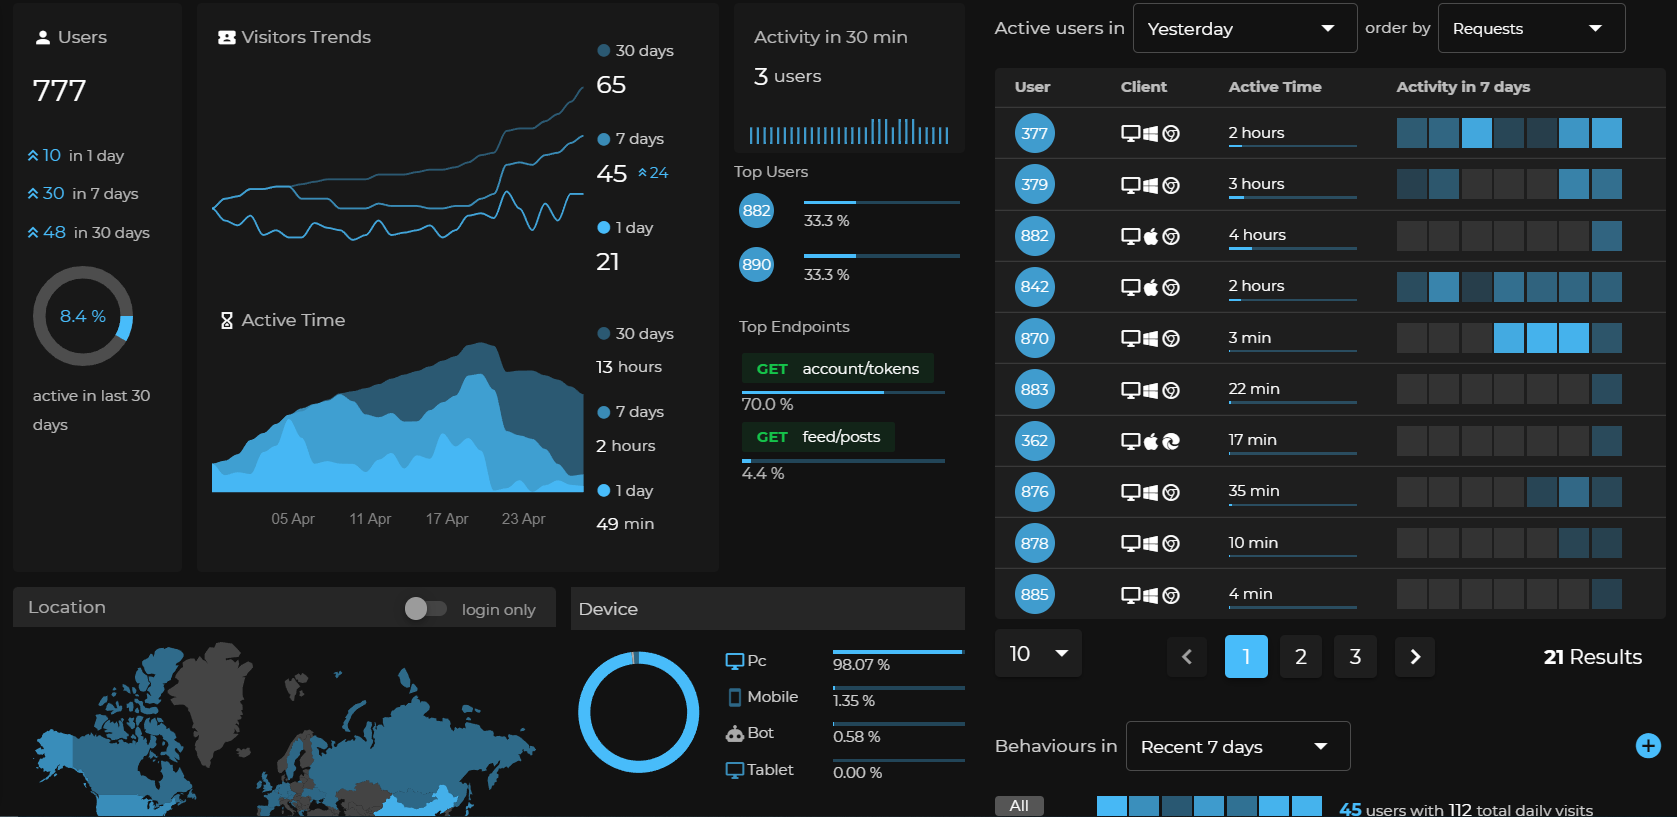This screenshot has width=1677, height=817.
Task: Click the Client column header
Action: [x=1144, y=87]
